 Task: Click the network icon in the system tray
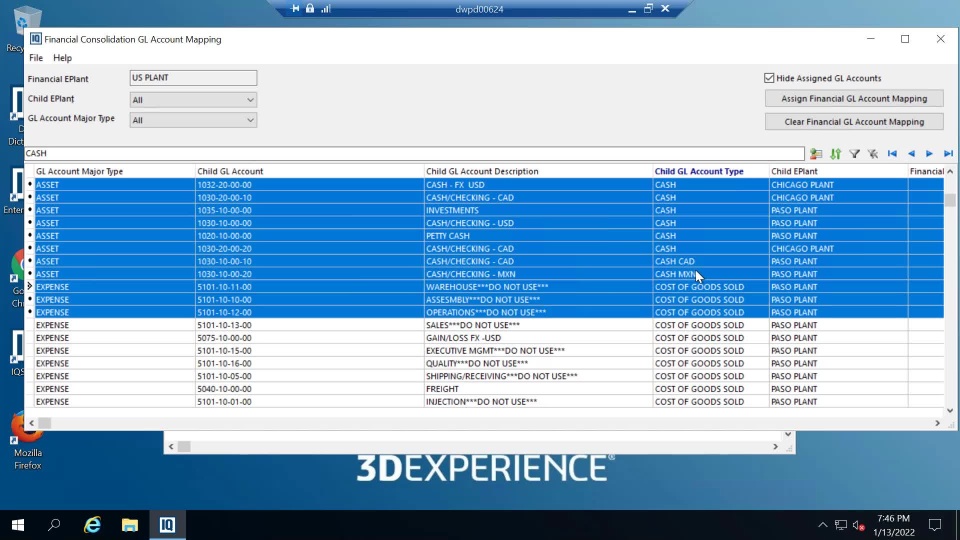(841, 525)
